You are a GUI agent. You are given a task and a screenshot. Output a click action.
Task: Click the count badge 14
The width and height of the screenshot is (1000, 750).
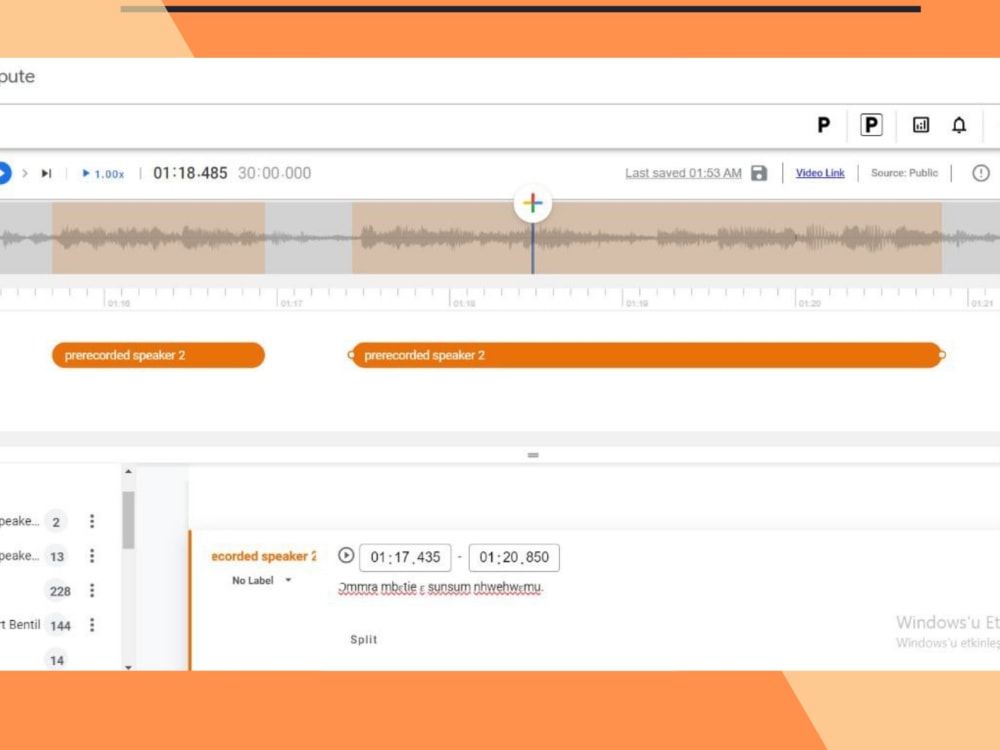(x=57, y=660)
